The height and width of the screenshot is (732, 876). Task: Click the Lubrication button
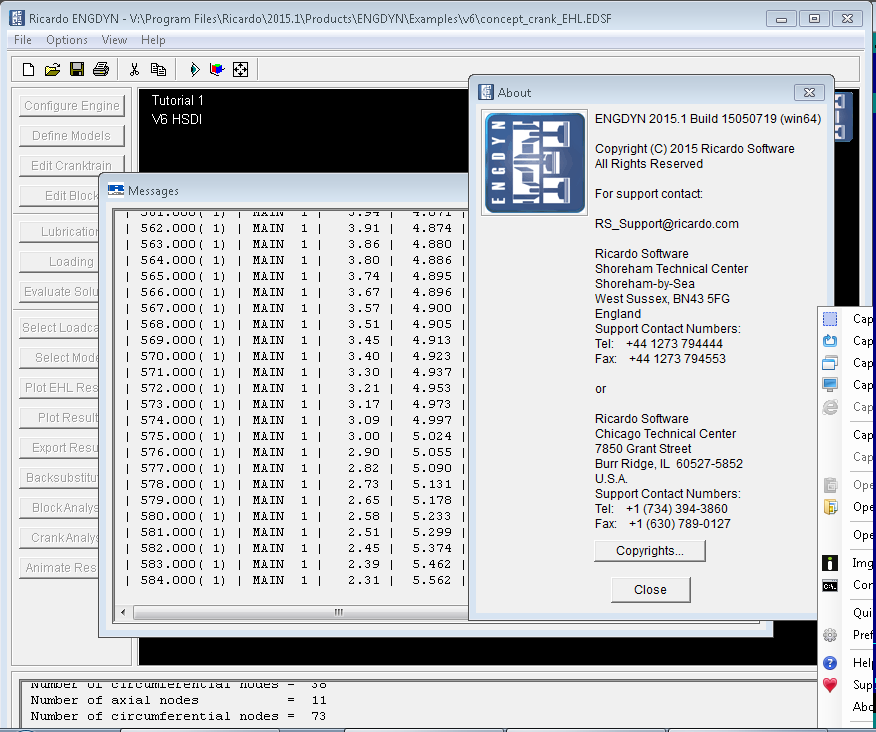click(x=59, y=231)
